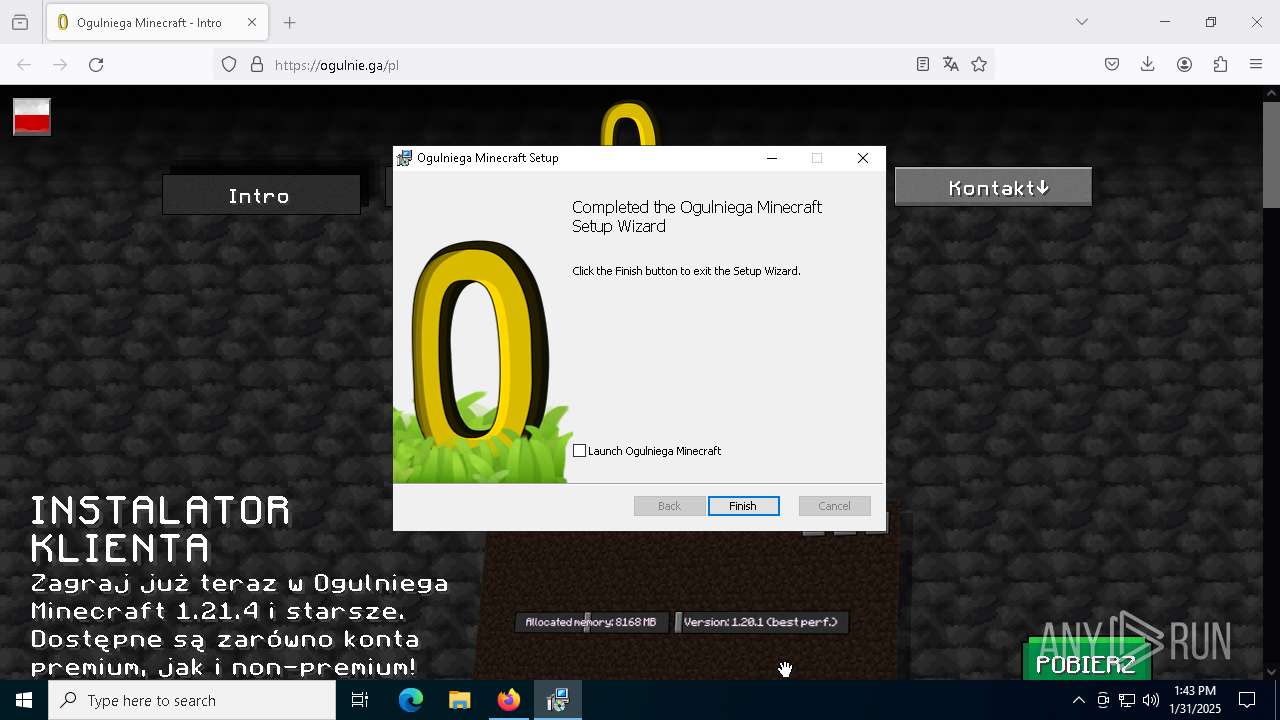Adjust the Allocated memory 8168 MB slider
This screenshot has width=1280, height=720.
coord(591,622)
